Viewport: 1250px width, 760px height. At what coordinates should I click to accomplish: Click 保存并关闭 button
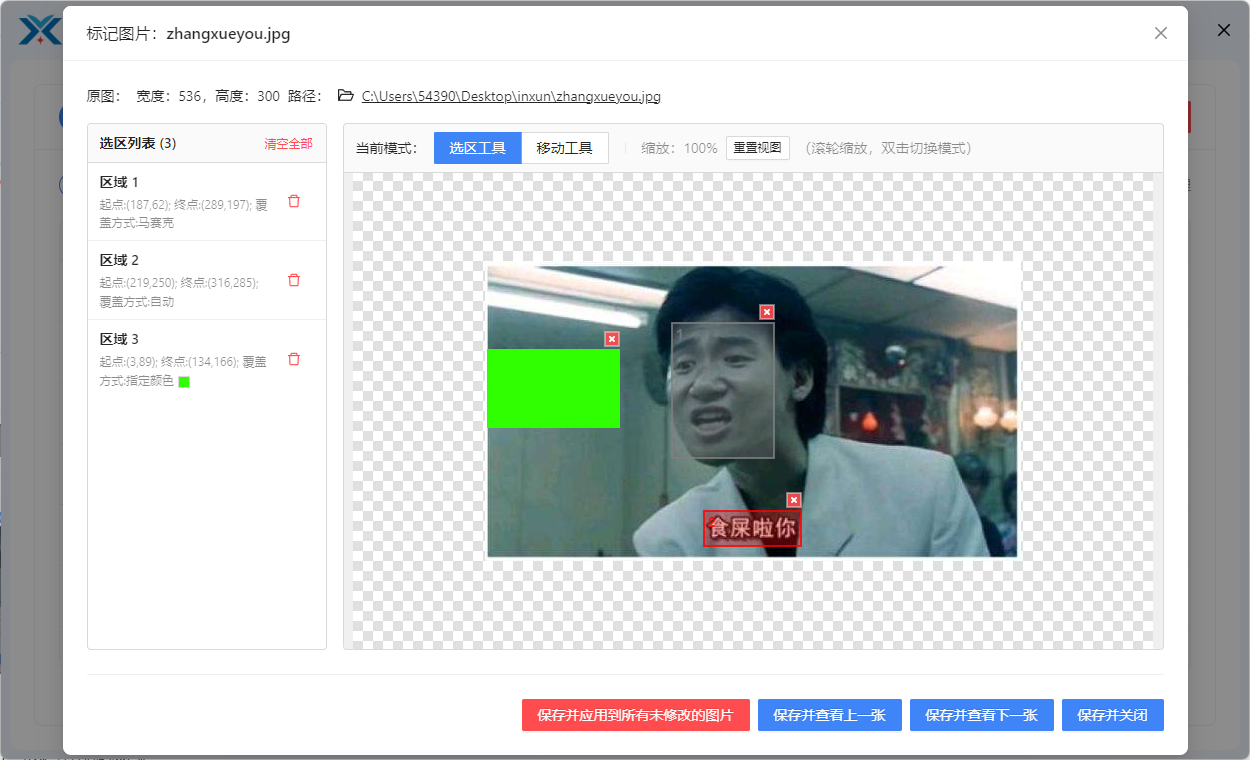point(1112,715)
